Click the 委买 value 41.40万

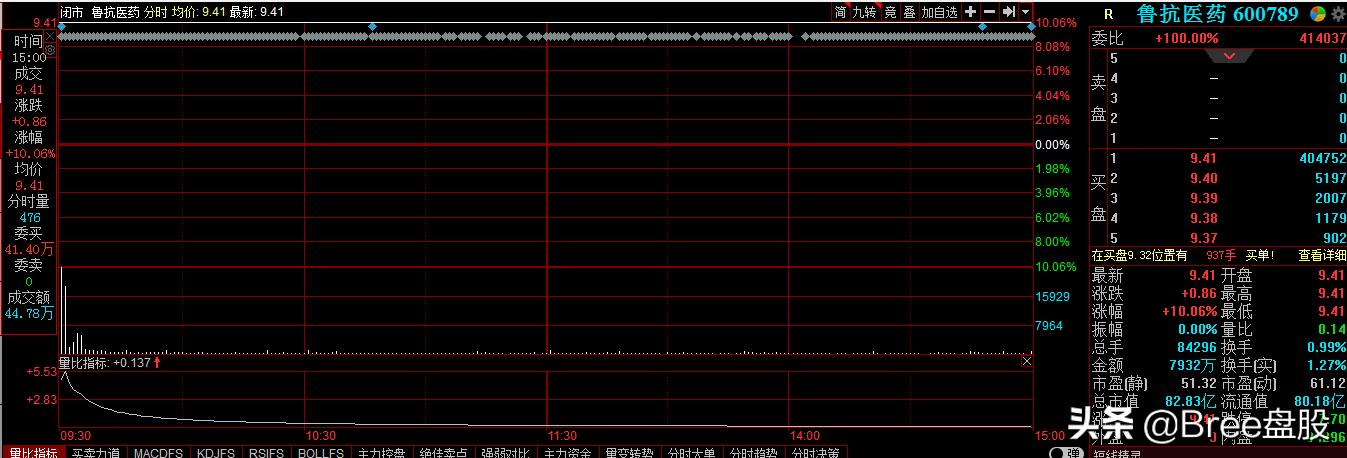[28, 249]
